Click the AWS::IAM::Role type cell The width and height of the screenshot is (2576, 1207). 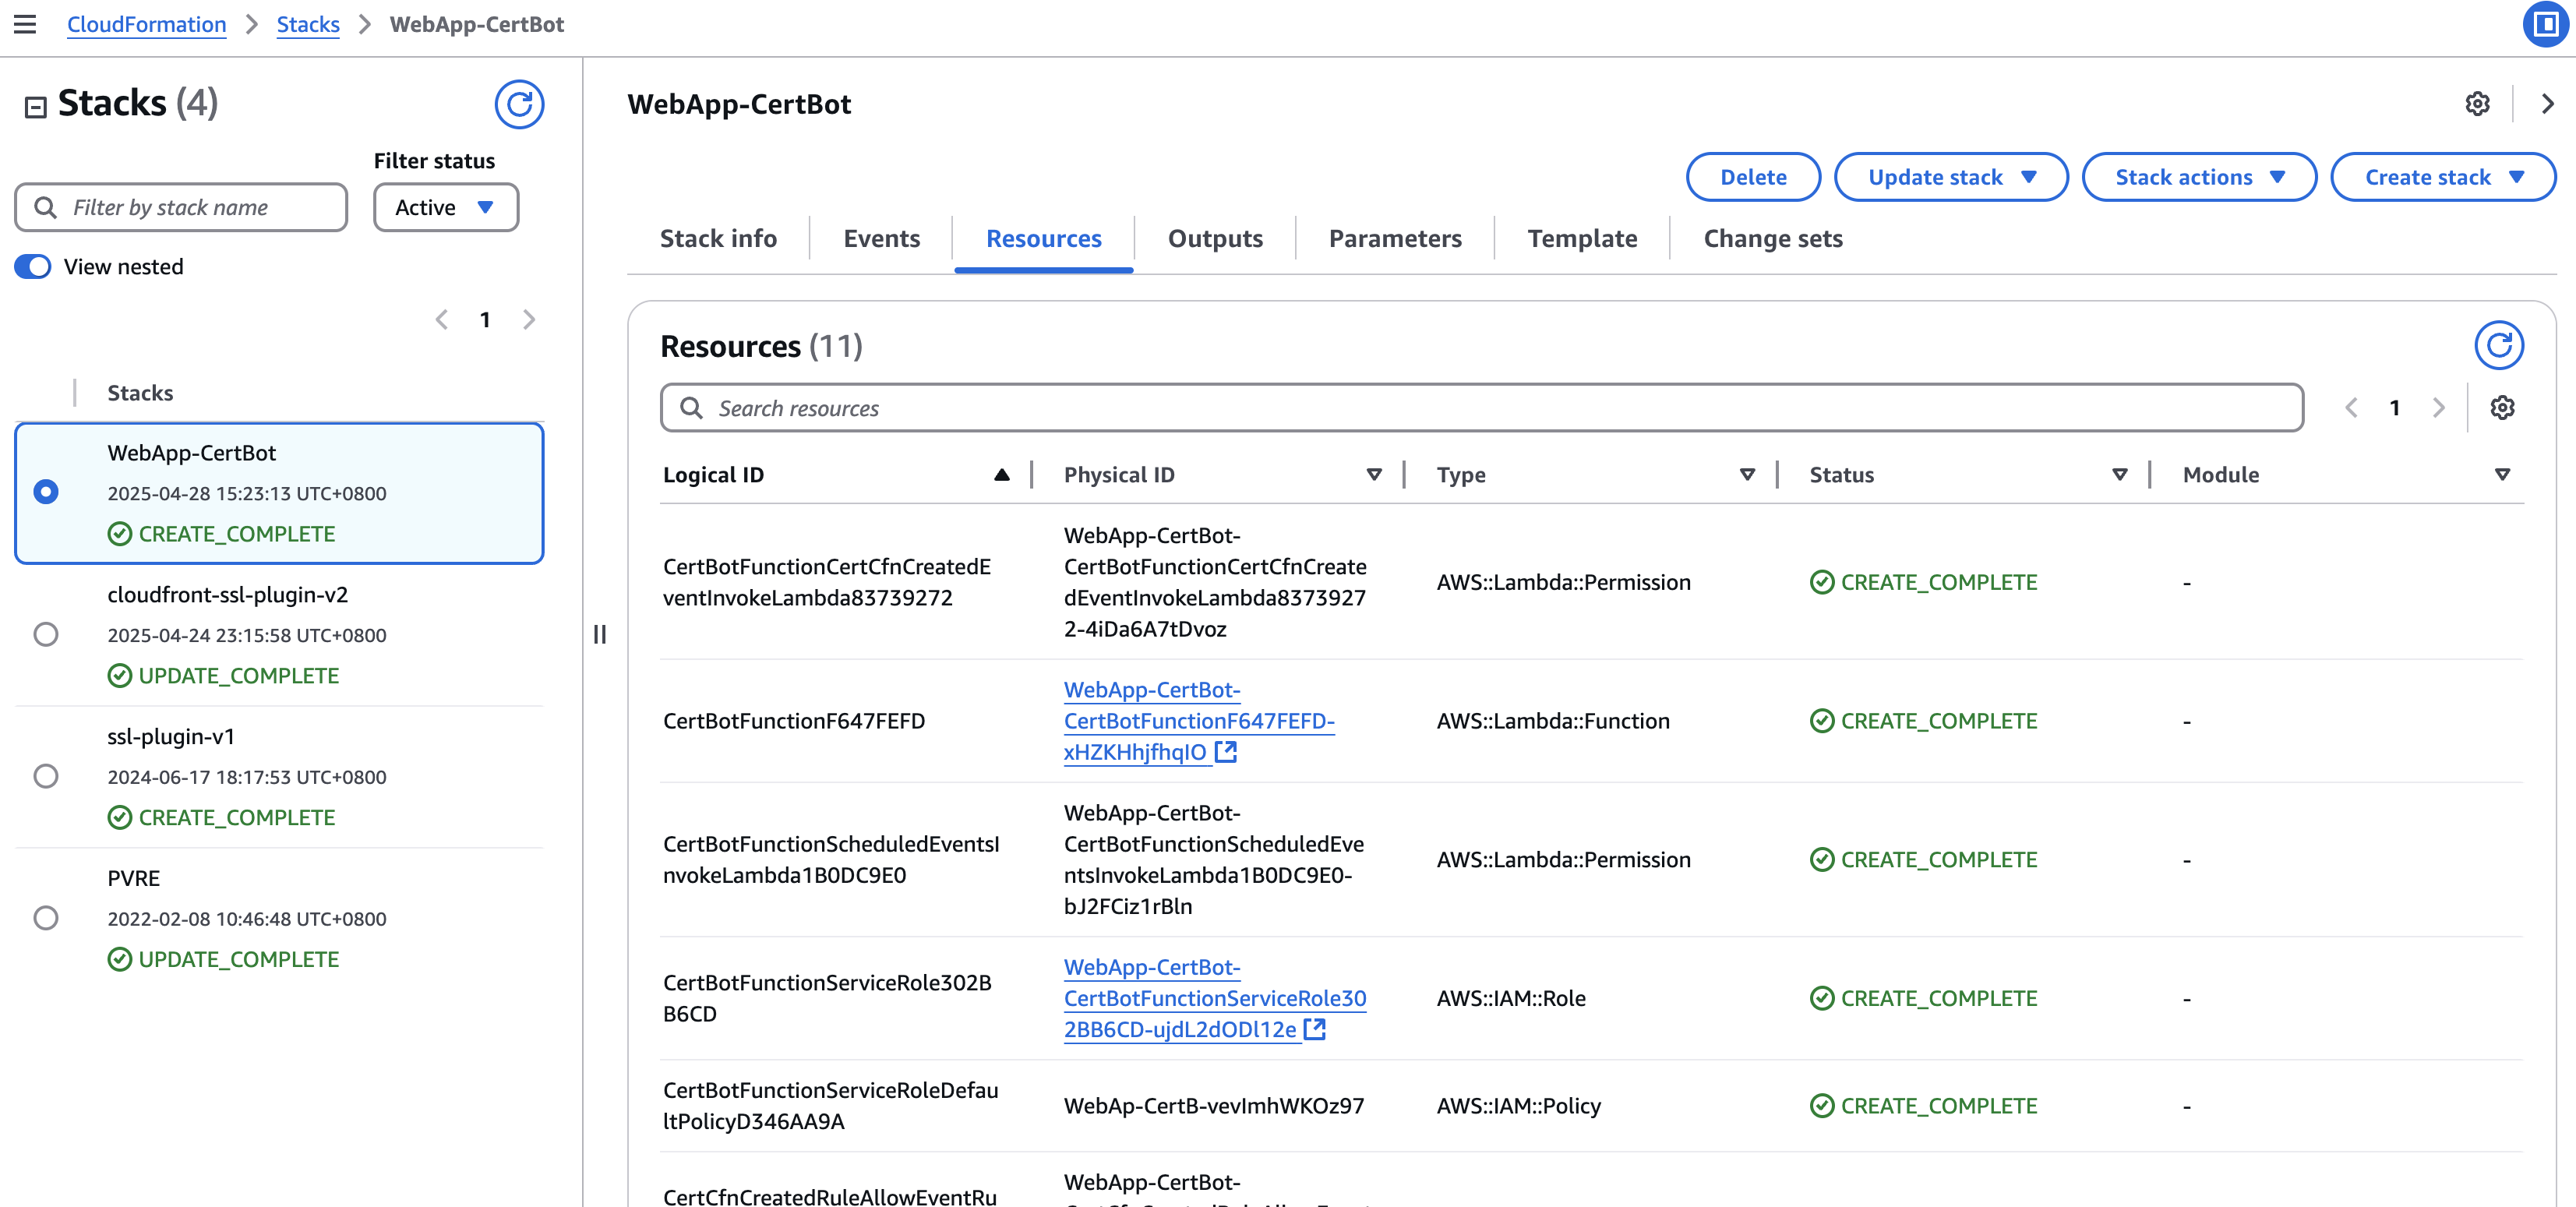tap(1511, 998)
